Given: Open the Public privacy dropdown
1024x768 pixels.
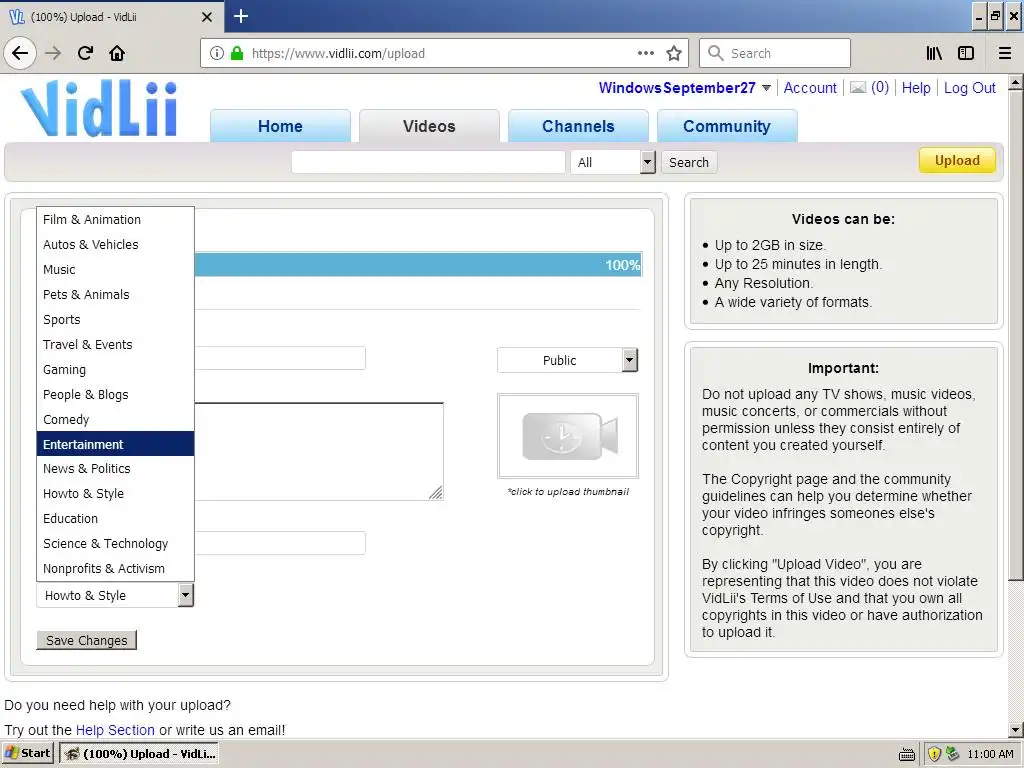Looking at the screenshot, I should [x=567, y=360].
